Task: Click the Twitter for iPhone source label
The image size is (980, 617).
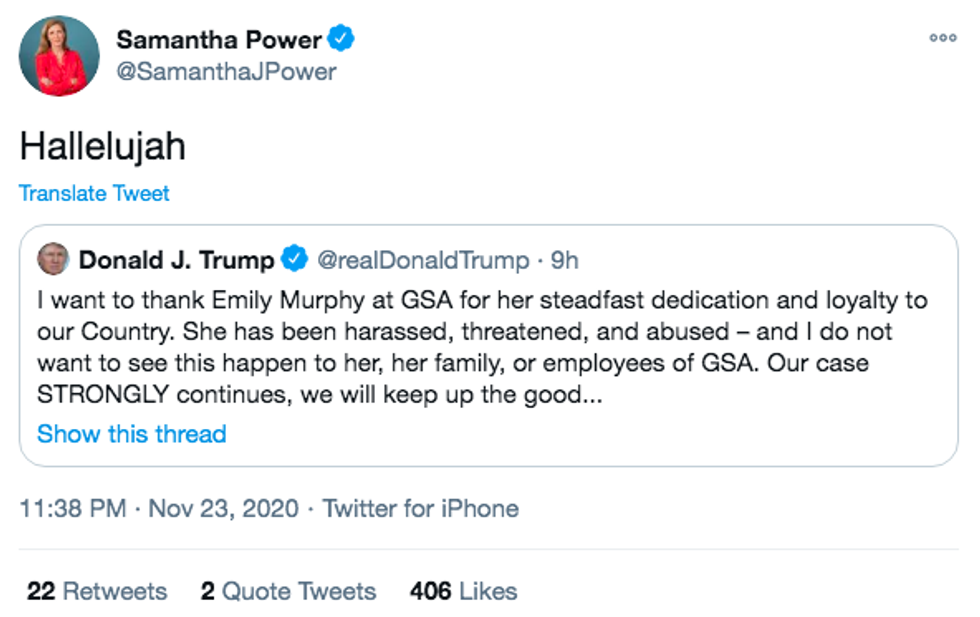Action: tap(420, 508)
